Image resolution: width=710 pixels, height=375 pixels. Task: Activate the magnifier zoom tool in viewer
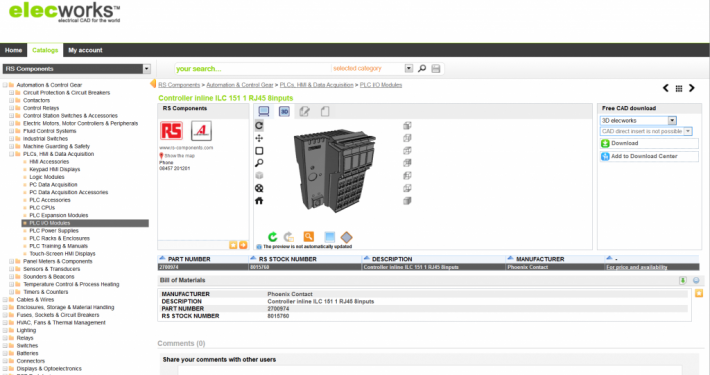(259, 163)
